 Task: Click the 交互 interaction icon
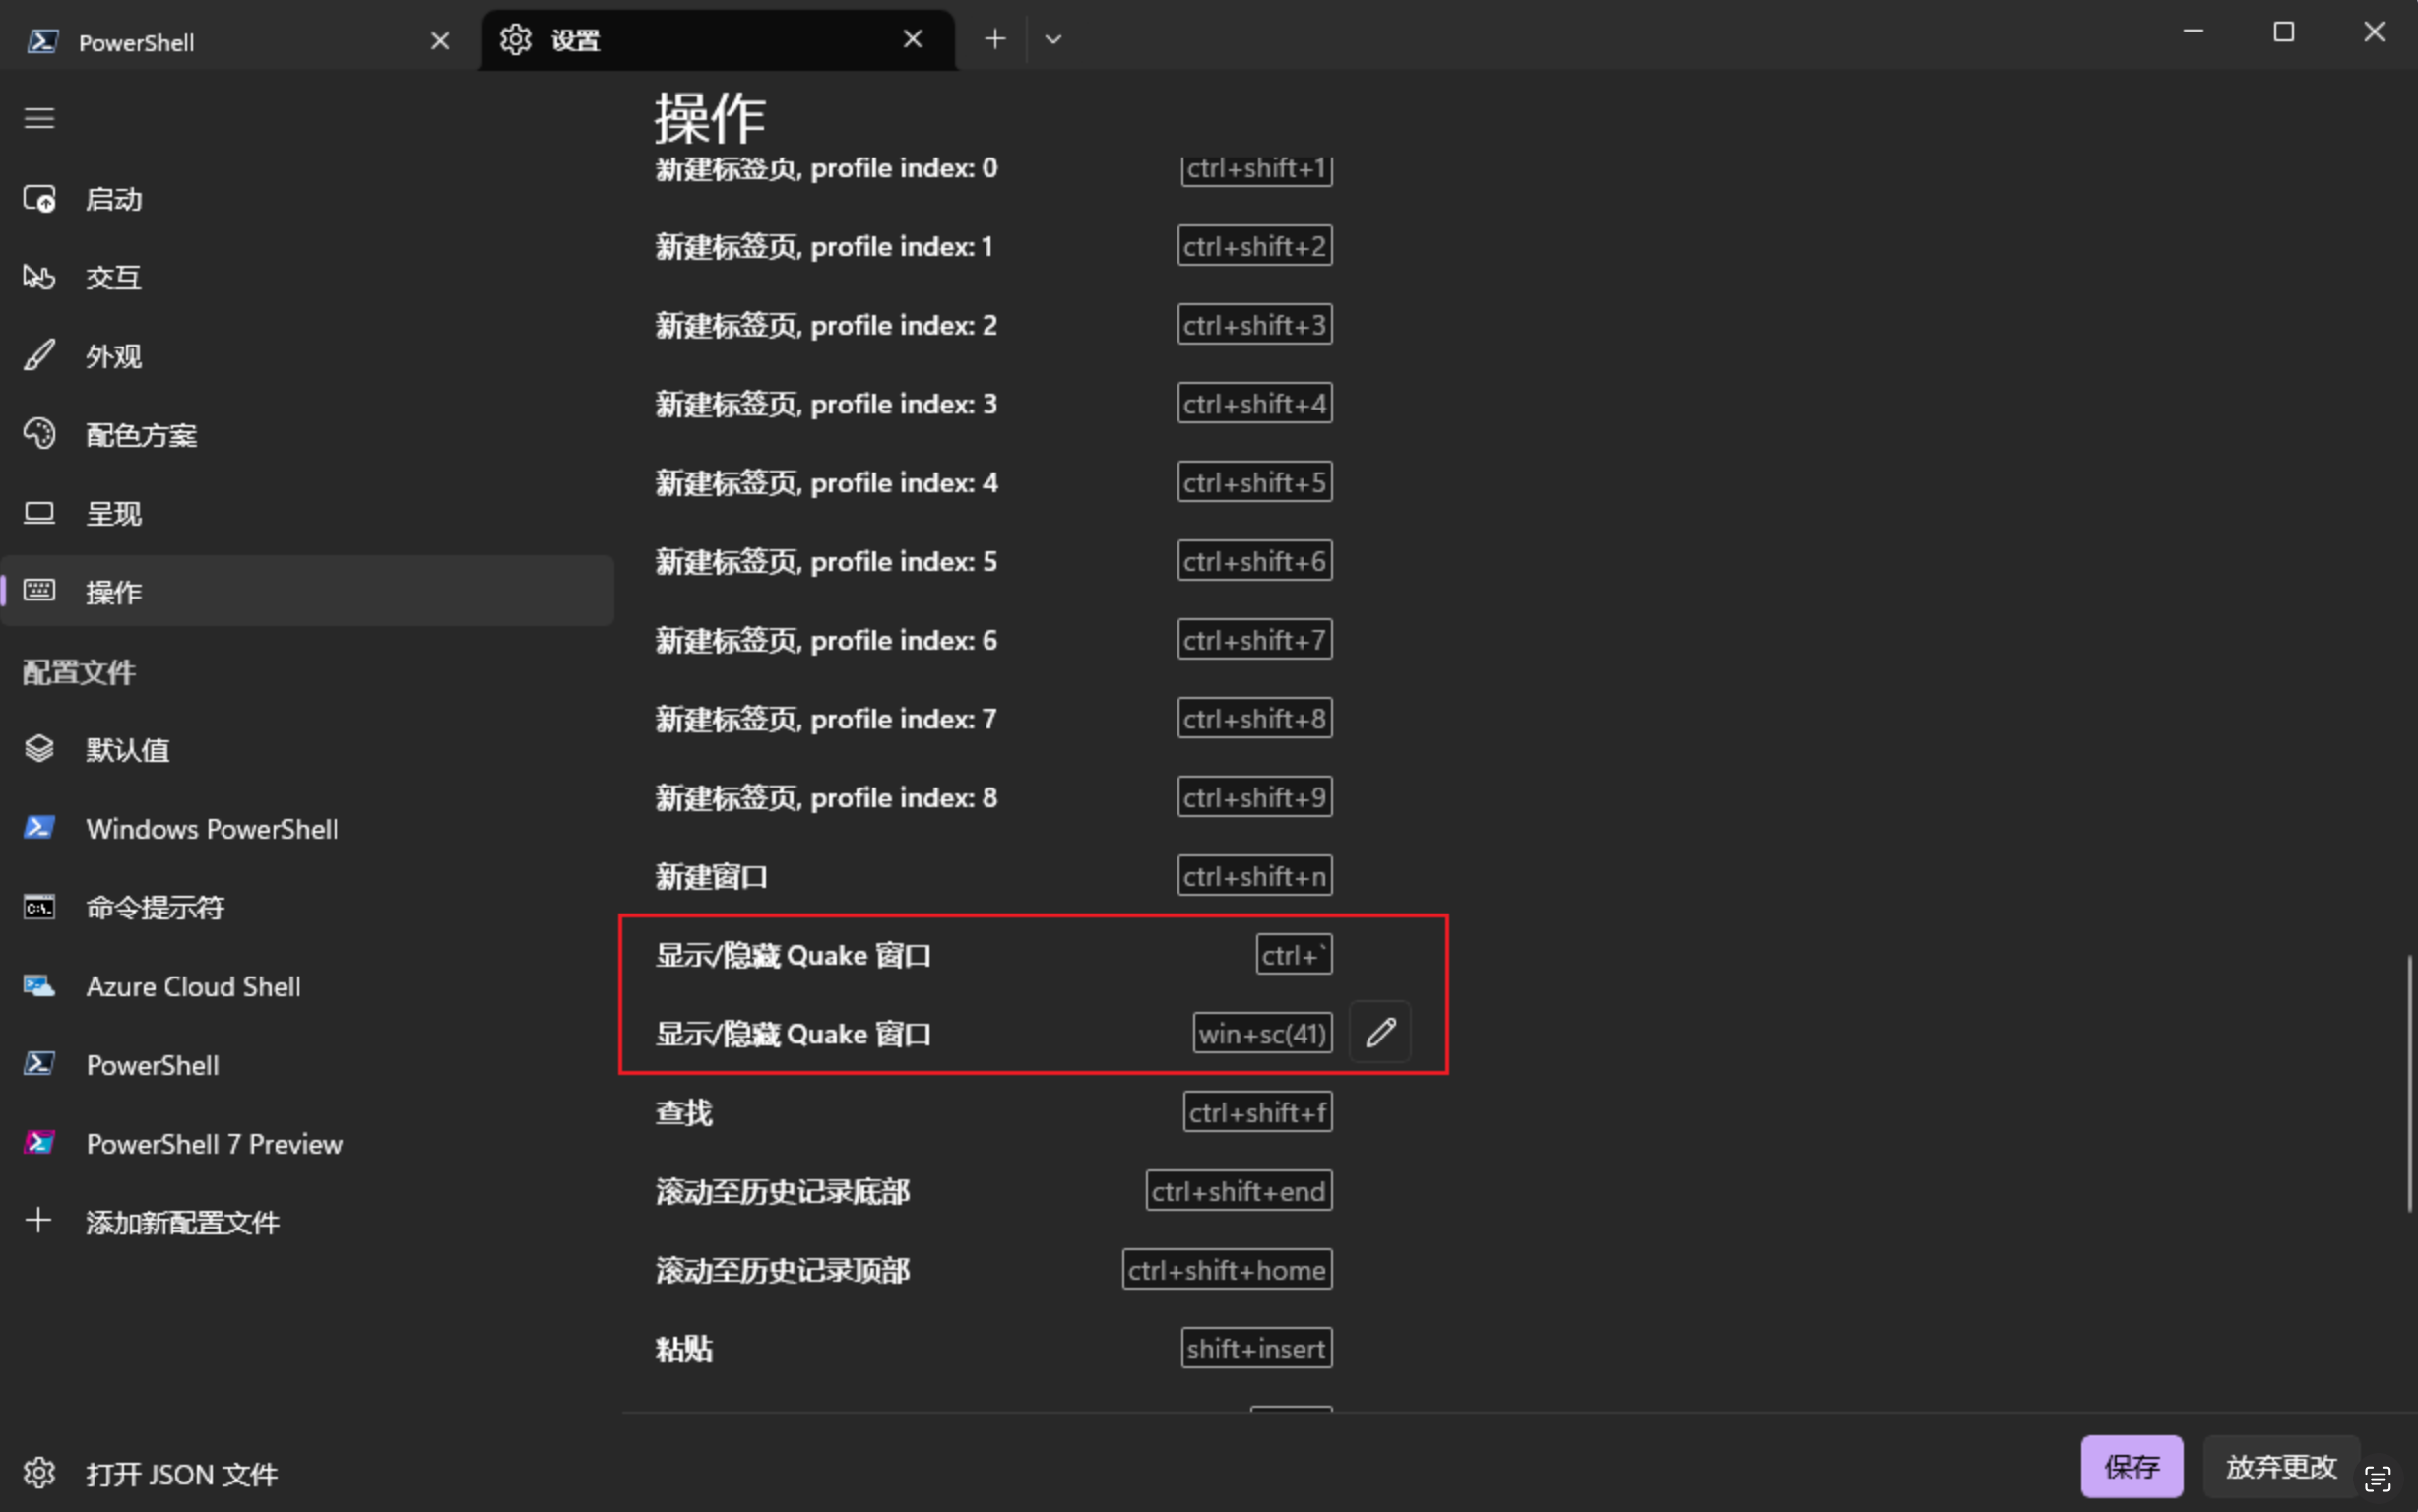(39, 277)
